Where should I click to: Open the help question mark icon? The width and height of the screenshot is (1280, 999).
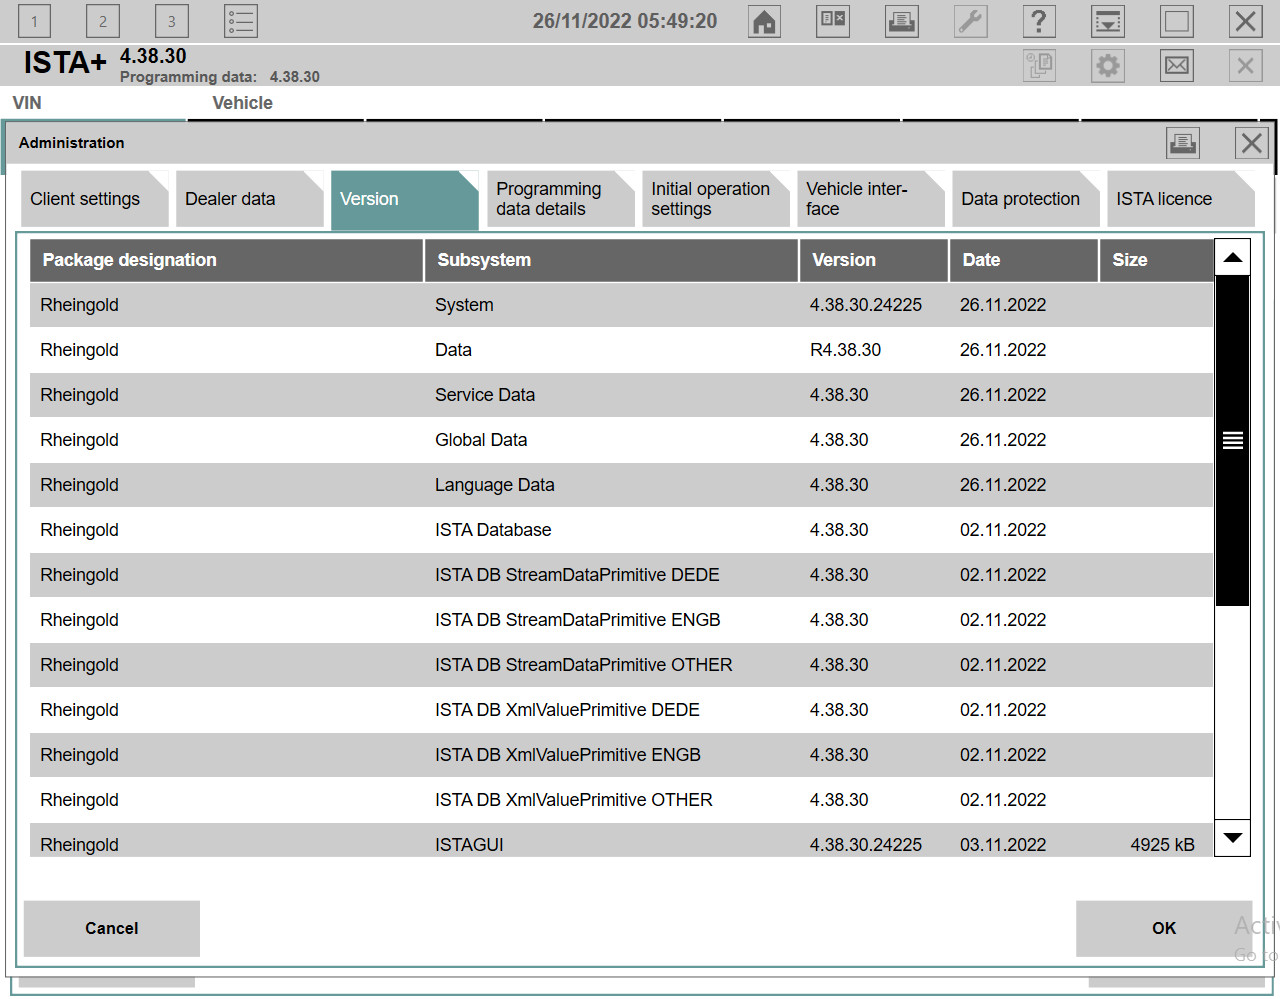(1039, 21)
